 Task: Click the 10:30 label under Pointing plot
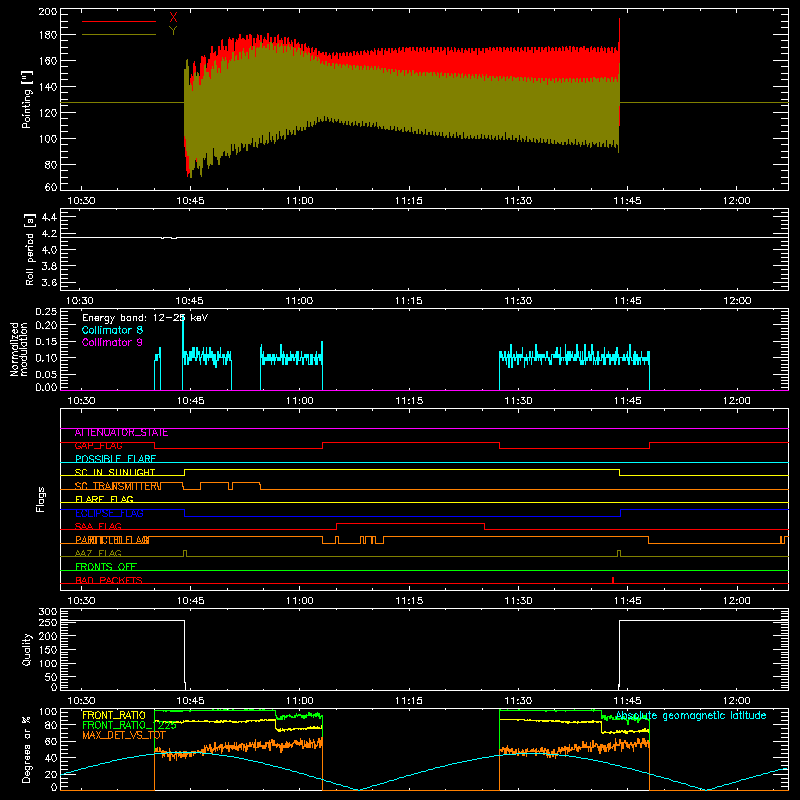tap(81, 201)
